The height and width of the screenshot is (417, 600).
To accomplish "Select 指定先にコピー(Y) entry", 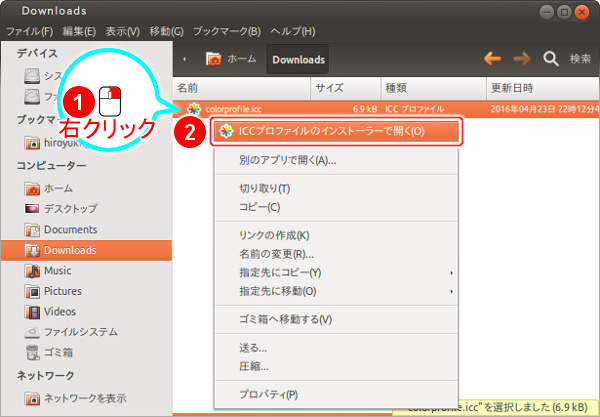I will pos(336,273).
